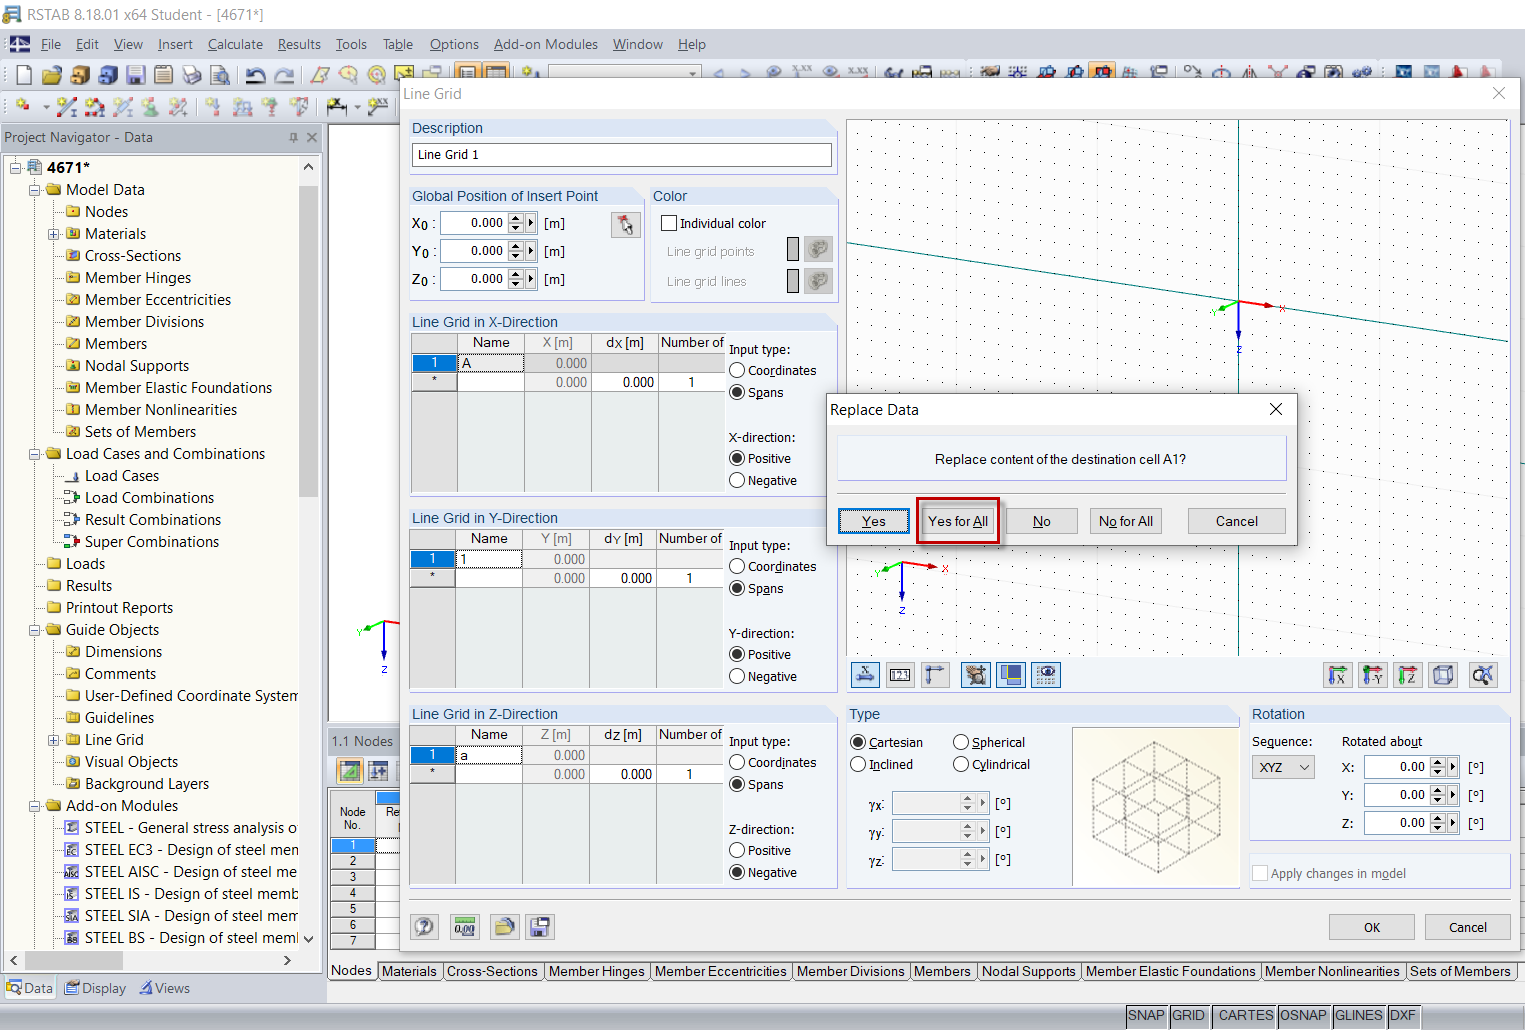Click the New document icon in toolbar
Screen dimensions: 1525x1030
[x=24, y=75]
